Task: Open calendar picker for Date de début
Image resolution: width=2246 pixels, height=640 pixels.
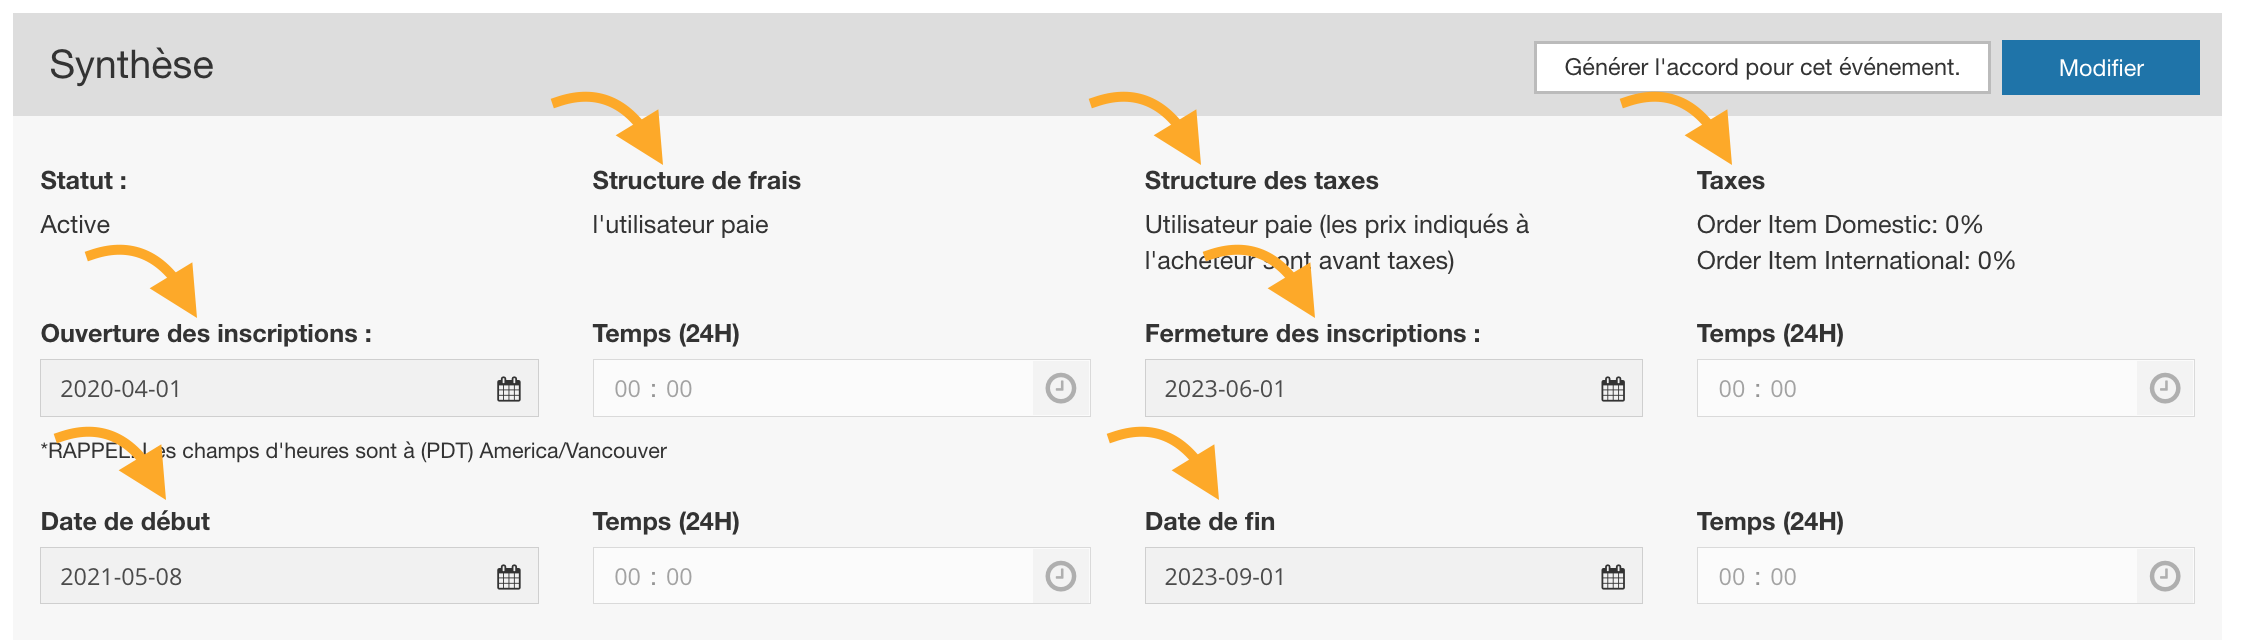Action: coord(509,577)
